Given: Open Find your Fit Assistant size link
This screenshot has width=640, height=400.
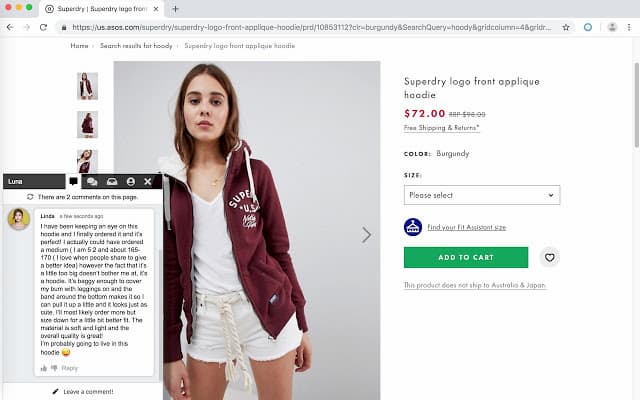Looking at the screenshot, I should (467, 227).
